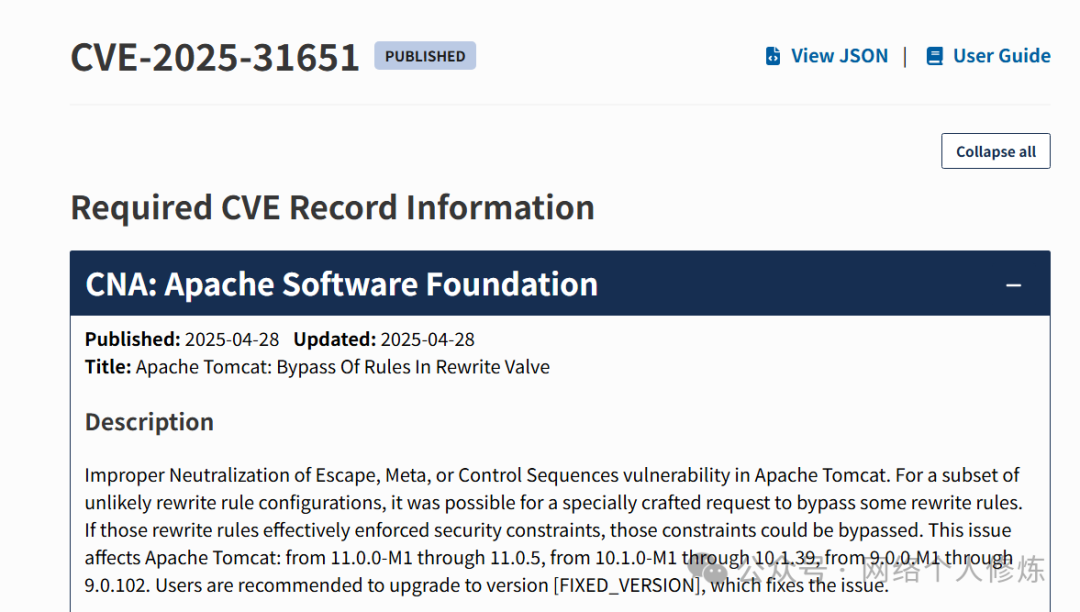Click the Published date 2025-04-28
1080x612 pixels.
pos(232,339)
